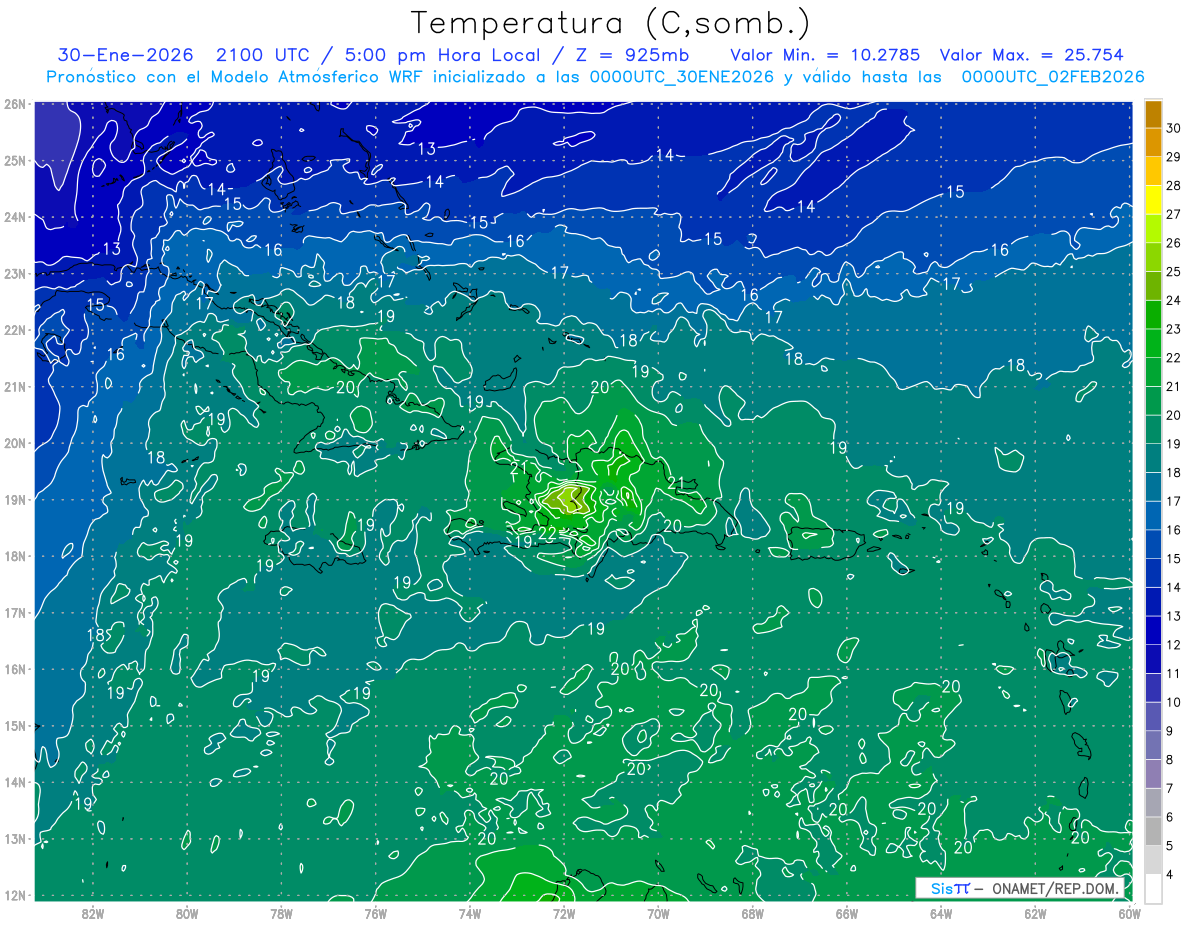
Task: Click the "12N" latitude axis label
Action: coord(15,895)
